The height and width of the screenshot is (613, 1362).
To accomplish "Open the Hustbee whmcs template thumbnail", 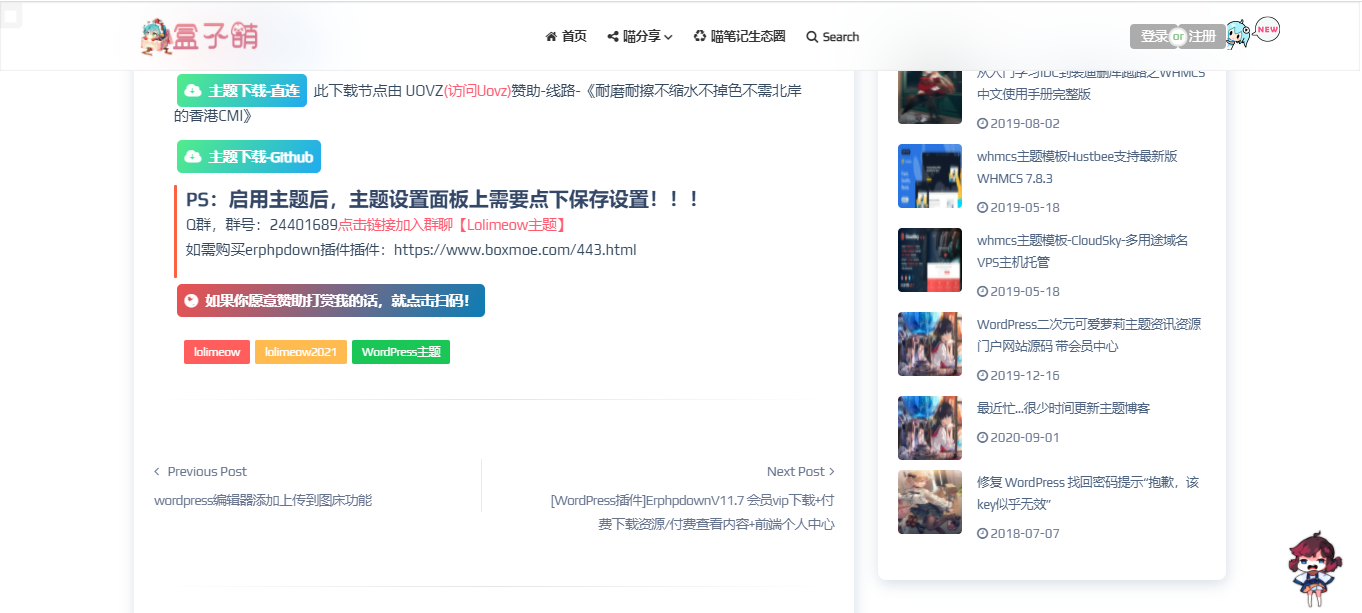I will point(929,176).
